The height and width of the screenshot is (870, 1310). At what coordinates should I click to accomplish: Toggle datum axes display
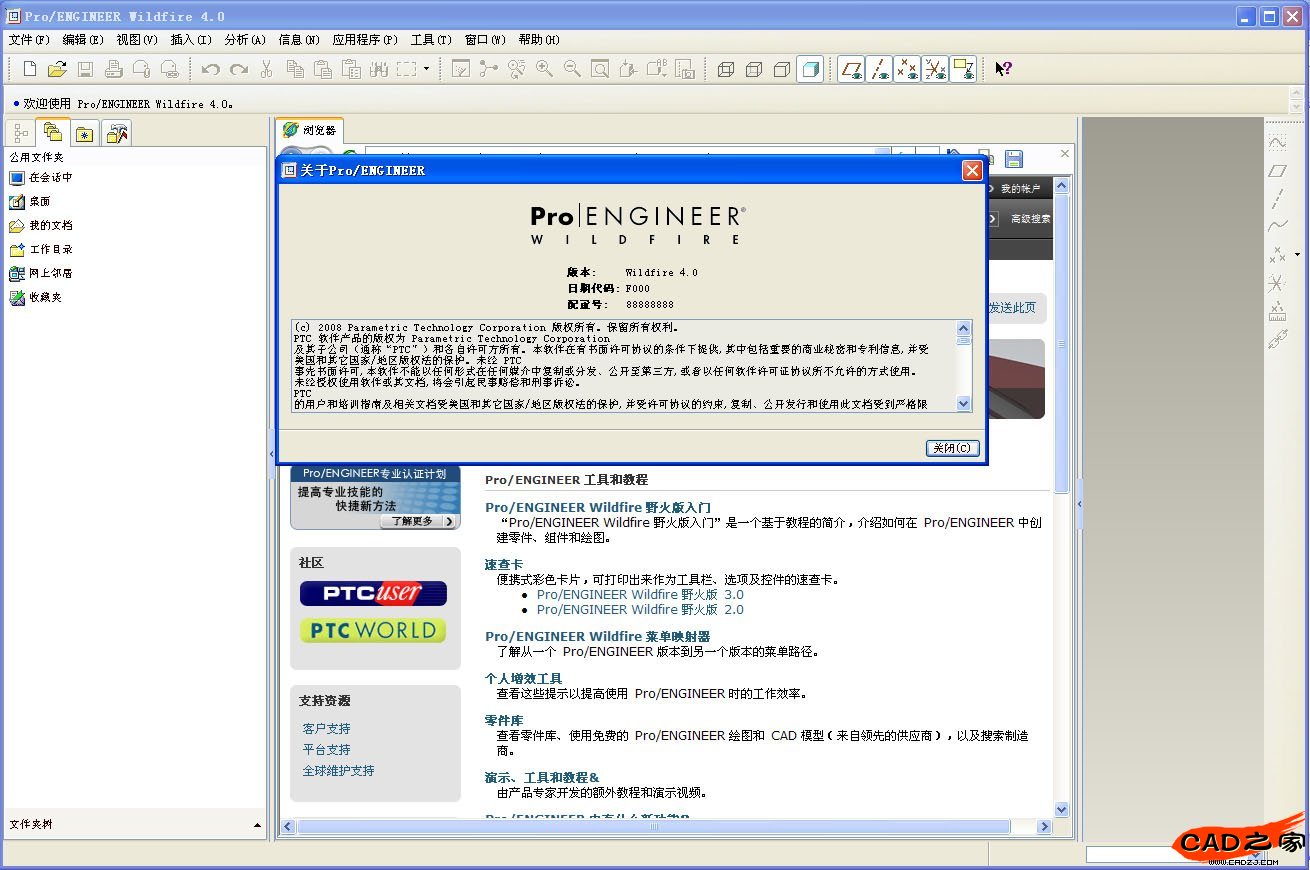coord(879,69)
